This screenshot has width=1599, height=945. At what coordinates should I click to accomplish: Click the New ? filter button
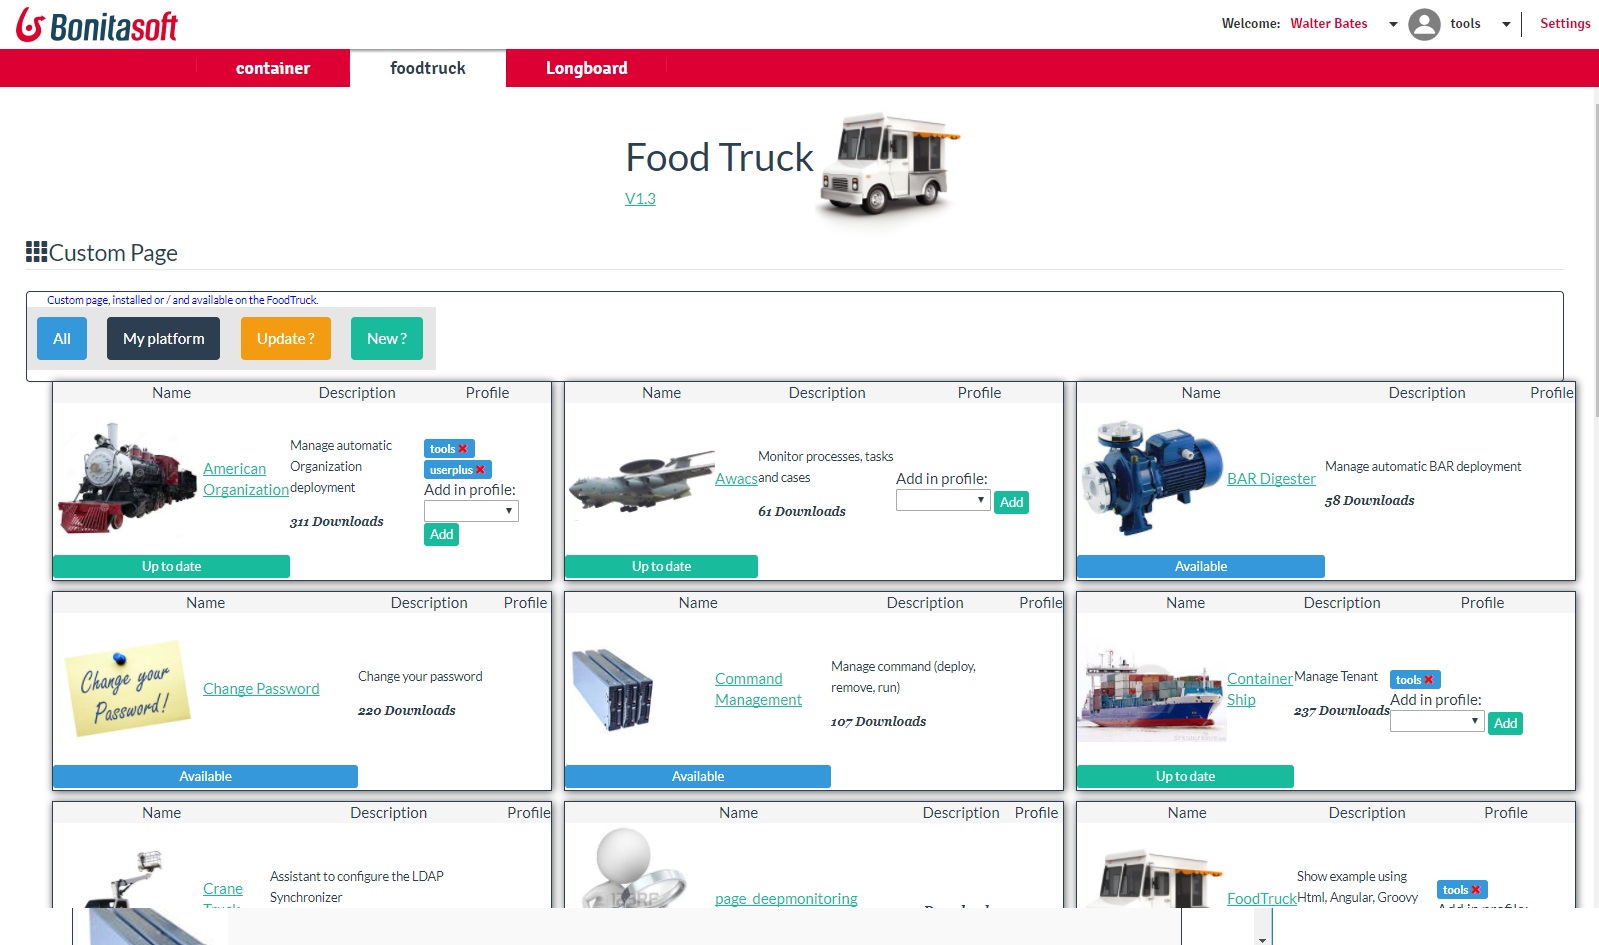click(387, 338)
